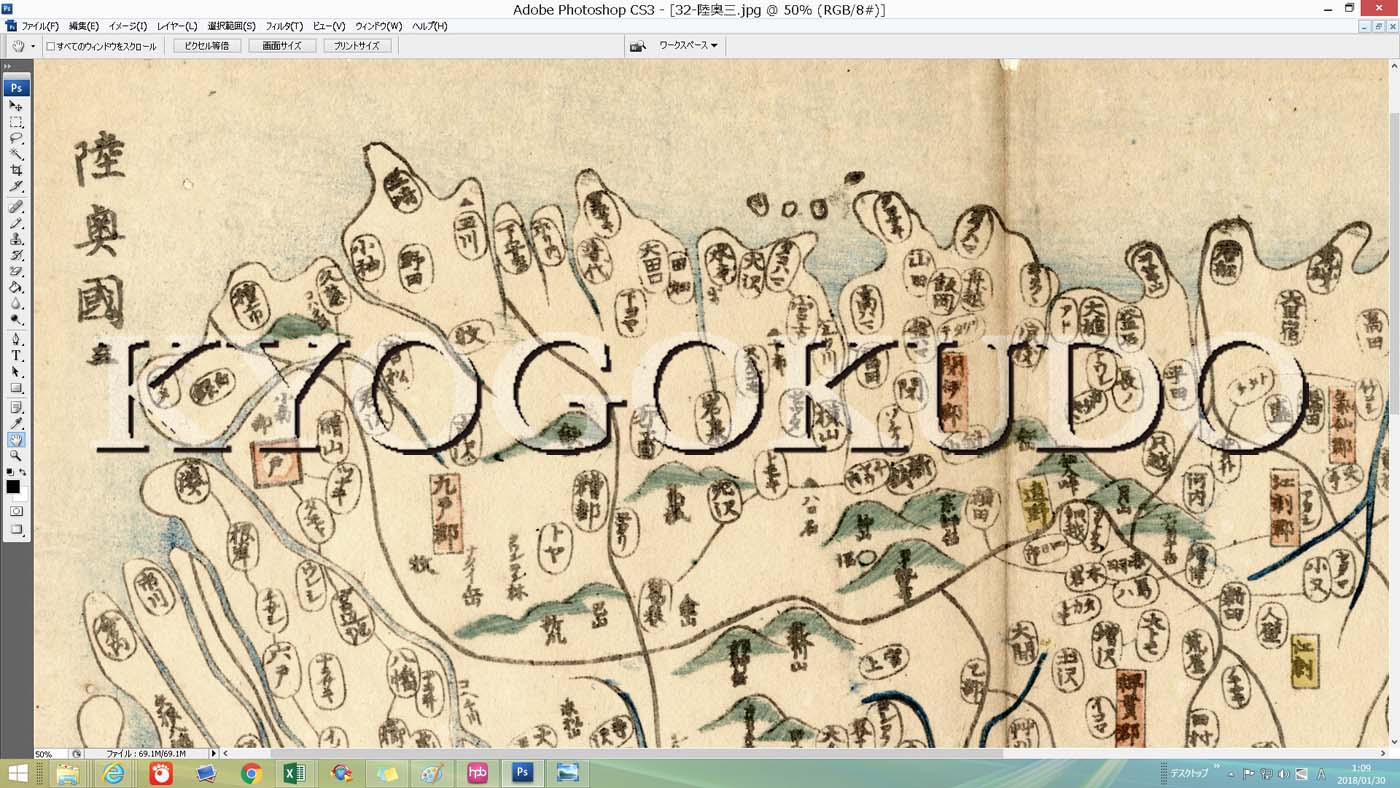Image resolution: width=1400 pixels, height=788 pixels.
Task: Swap foreground and background colors
Action: pyautogui.click(x=23, y=471)
